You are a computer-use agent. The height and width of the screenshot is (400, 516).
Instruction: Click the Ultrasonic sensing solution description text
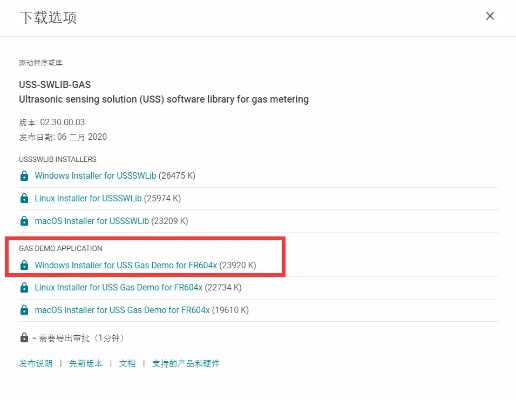tap(164, 99)
